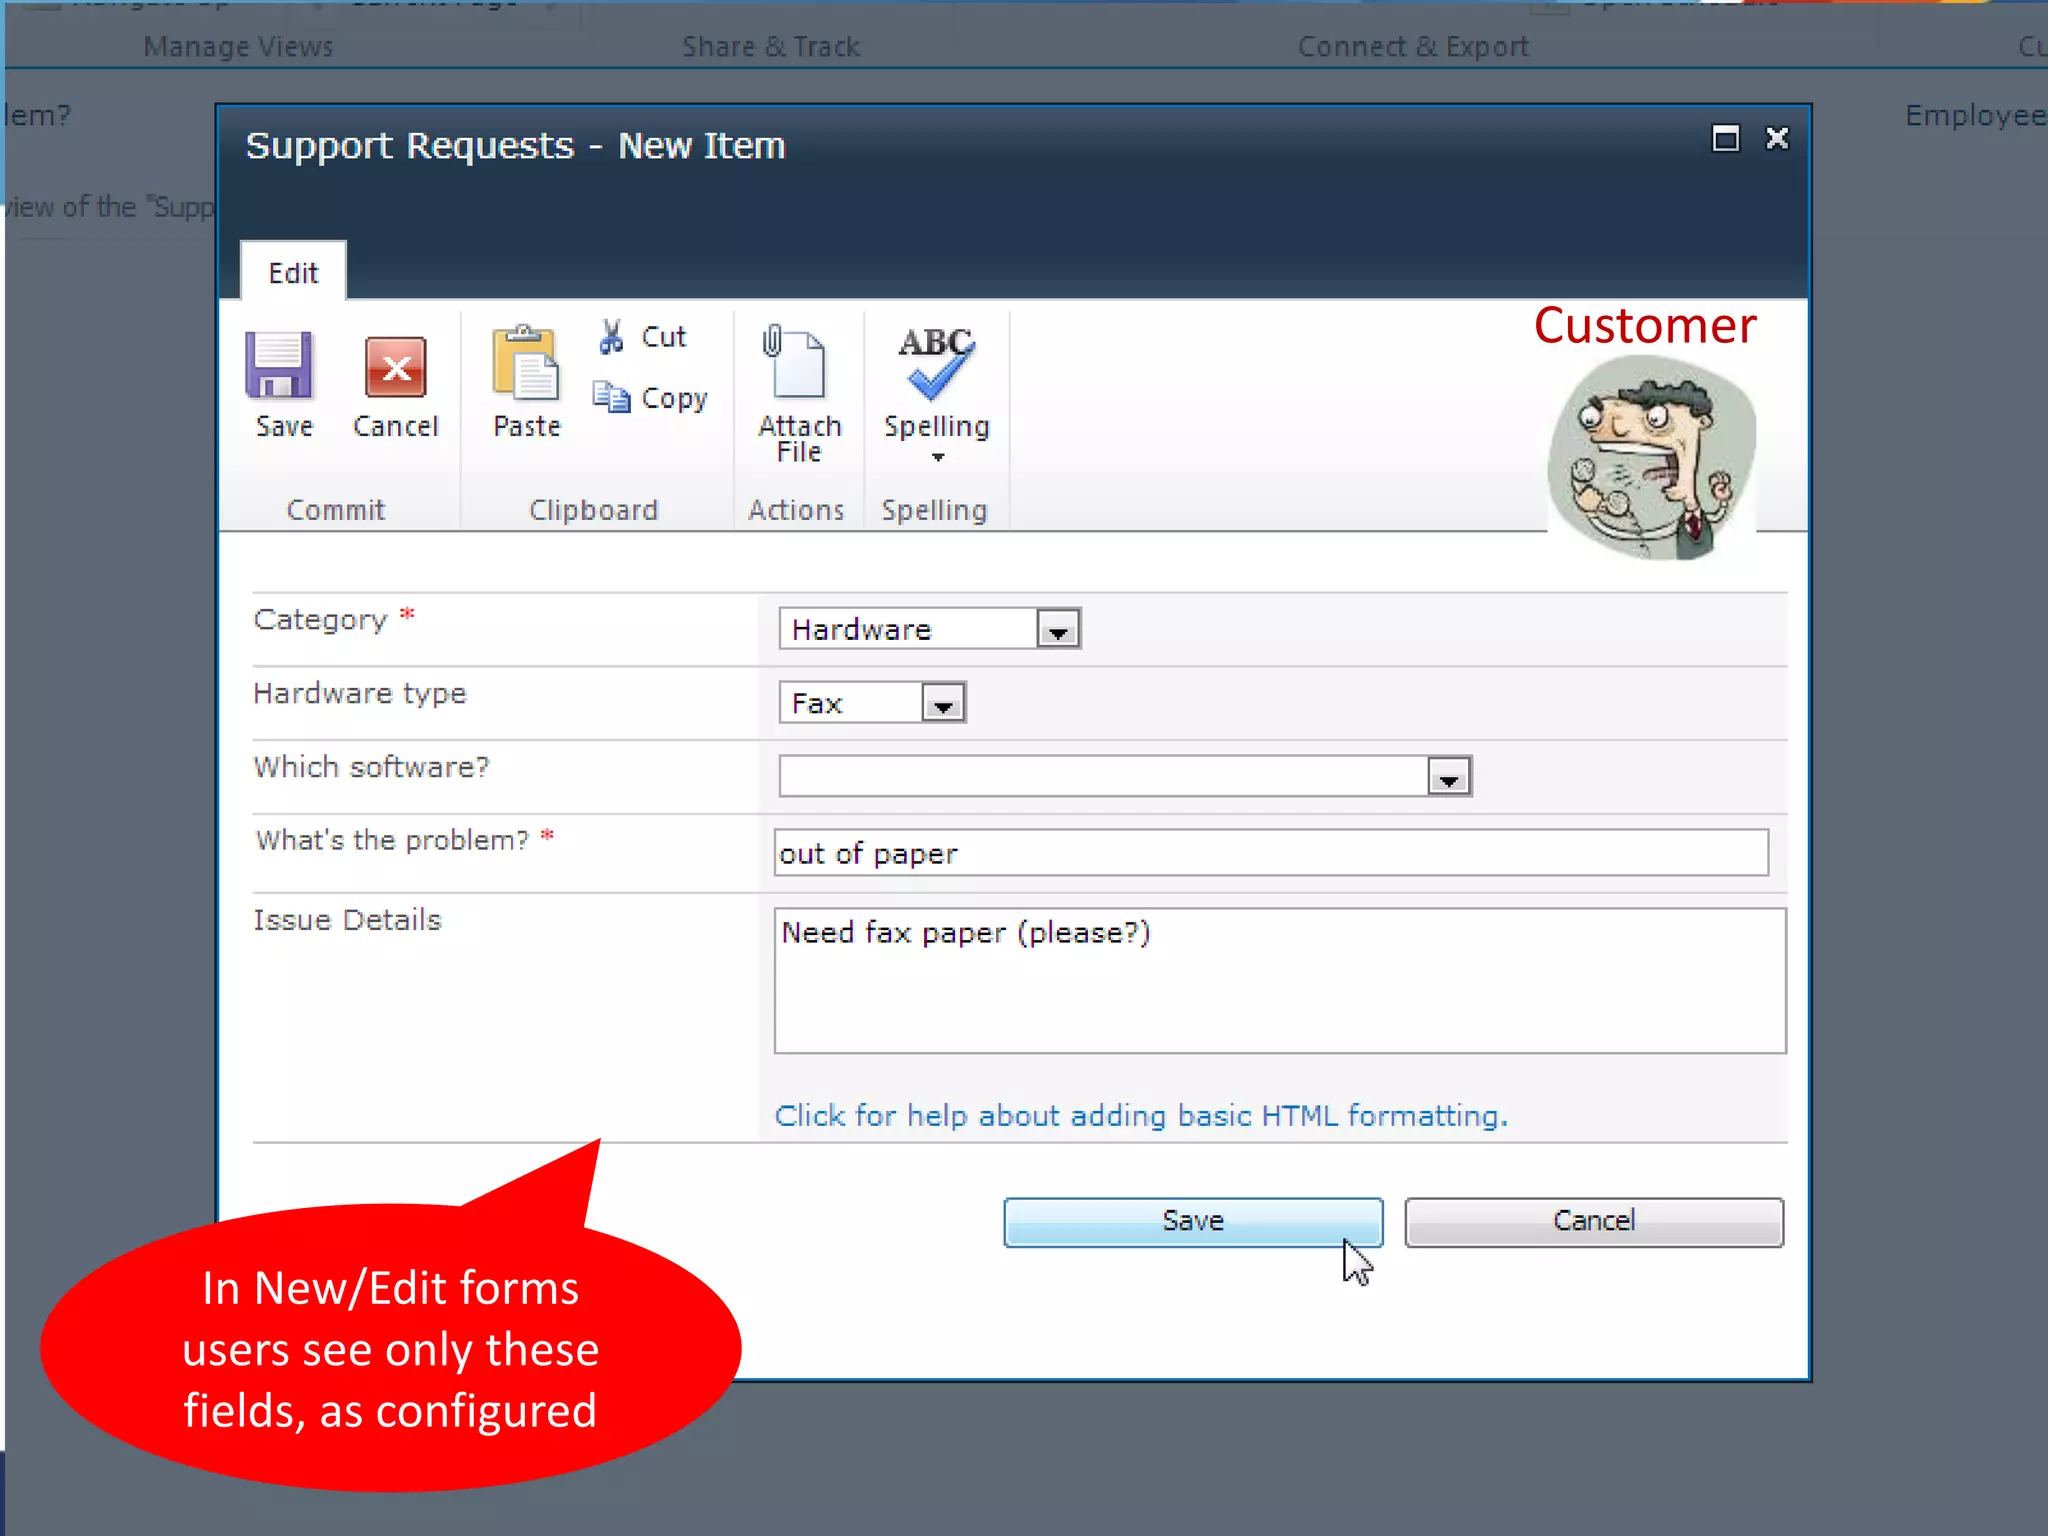Maximize the New Item dialog
The image size is (2048, 1536).
point(1726,138)
